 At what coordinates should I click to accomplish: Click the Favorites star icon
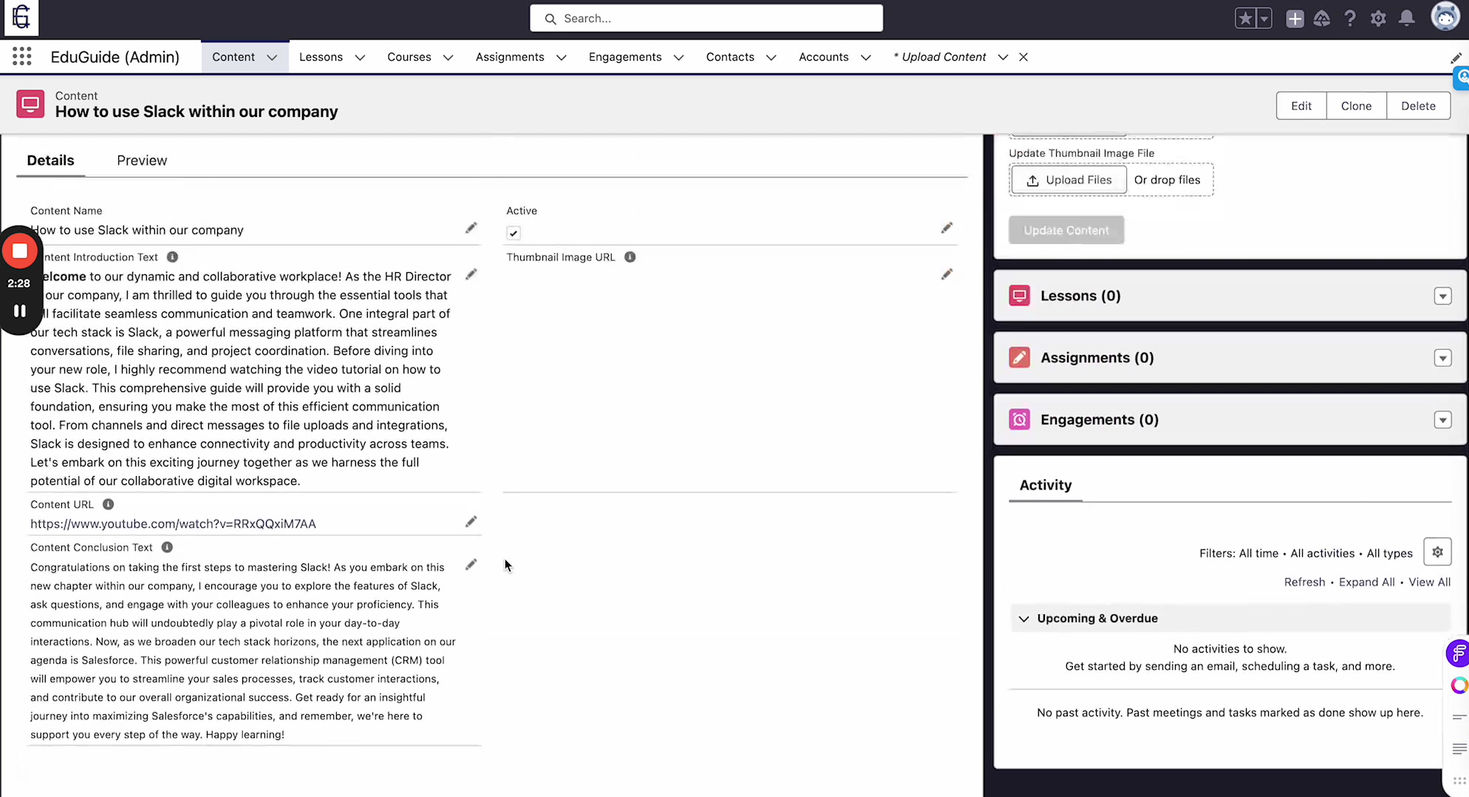point(1245,18)
